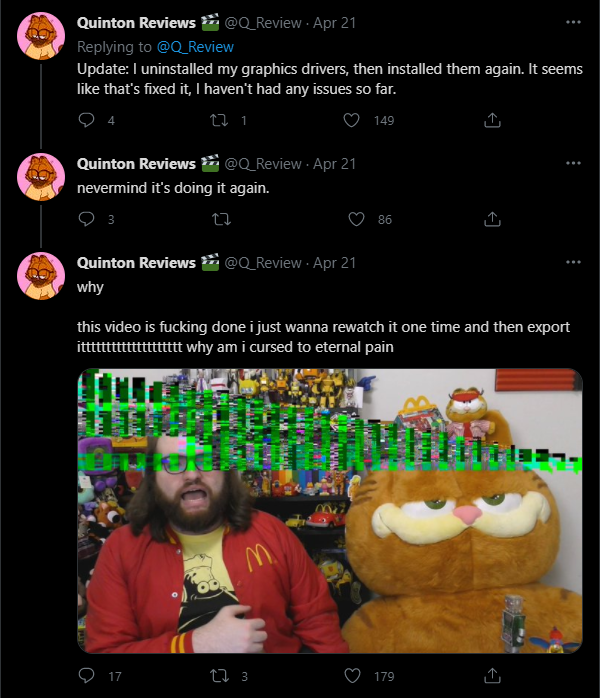The height and width of the screenshot is (698, 600).
Task: Open Quinton Reviews profile name on first tweet
Action: (136, 23)
